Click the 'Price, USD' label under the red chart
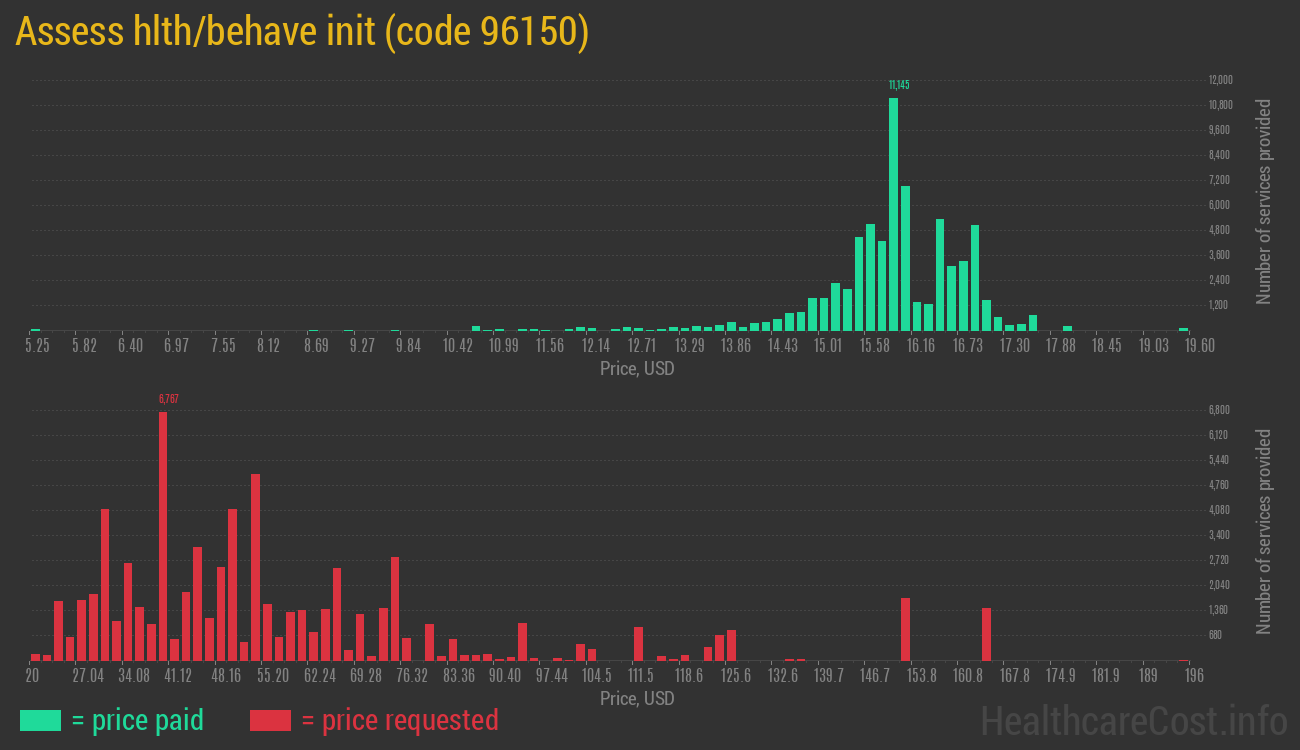 click(637, 698)
